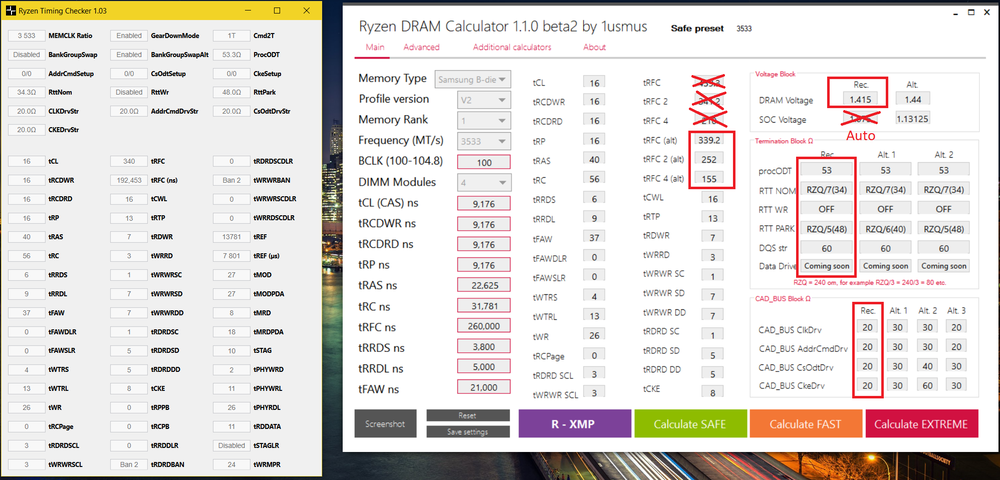Close the Ryzen Timing Checker window
This screenshot has width=1000, height=480.
point(306,10)
